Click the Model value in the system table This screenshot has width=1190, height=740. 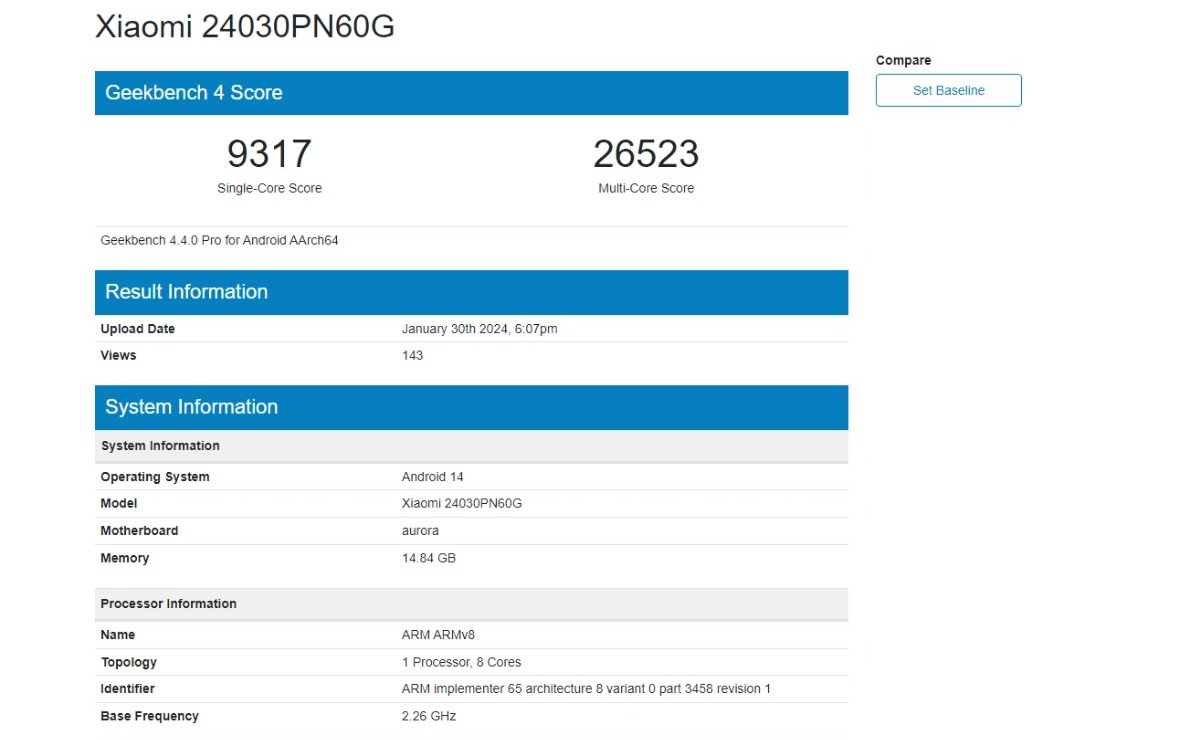click(x=461, y=503)
